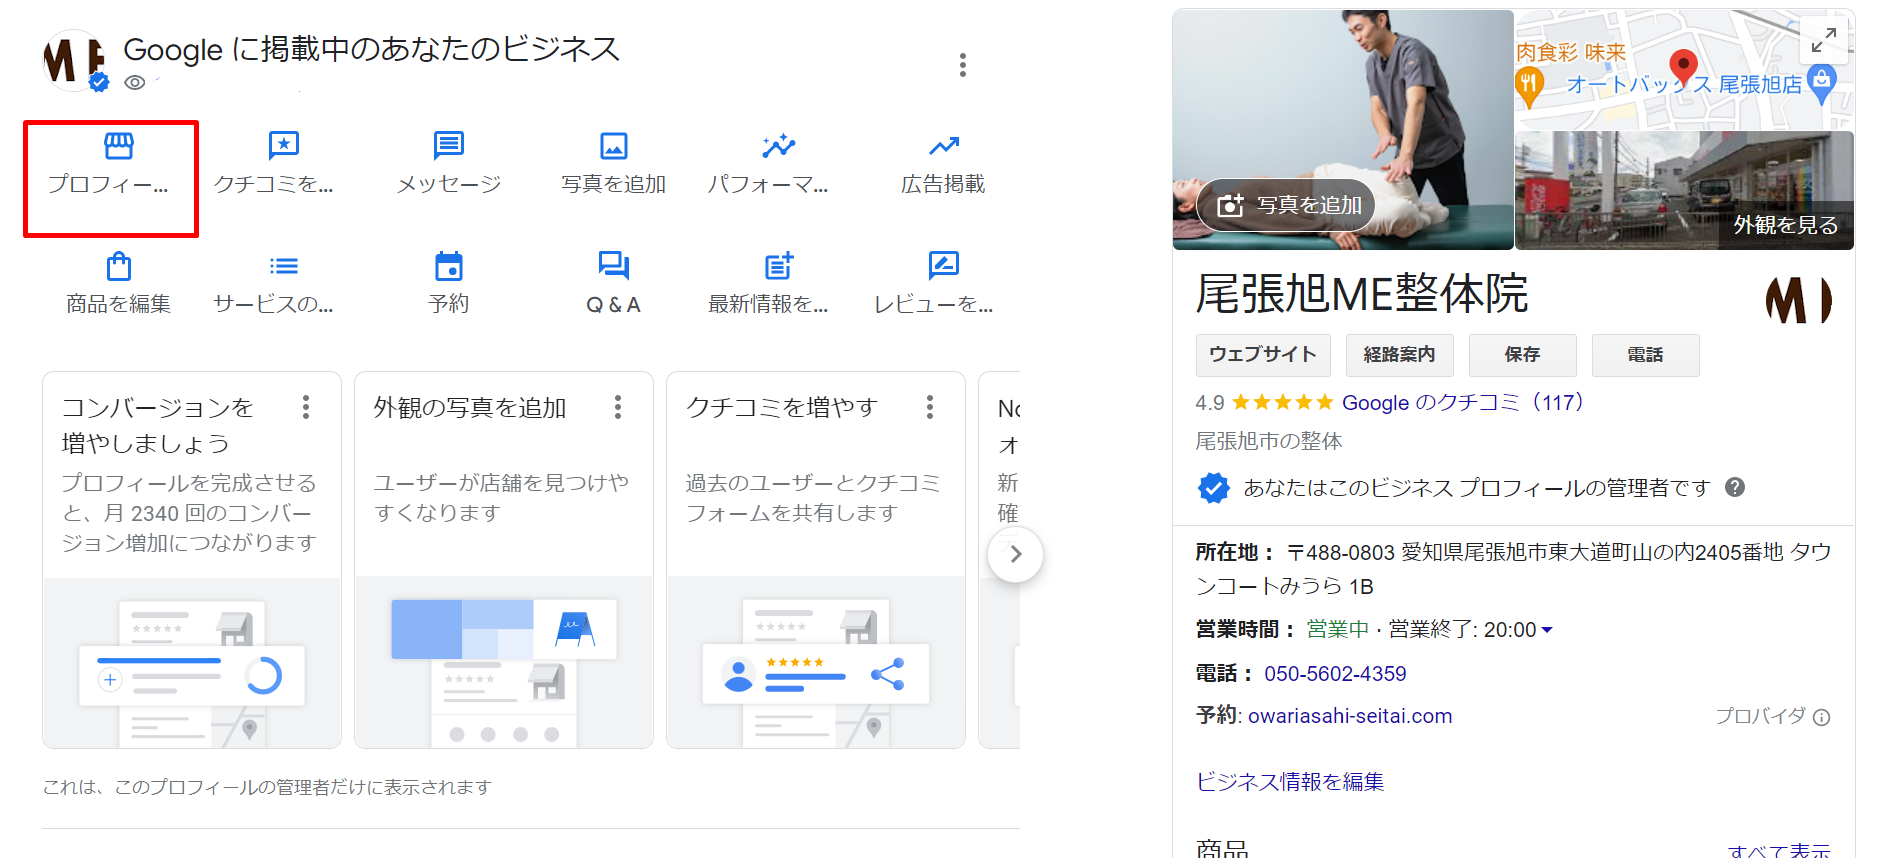Click the 保存 save button

(1522, 355)
